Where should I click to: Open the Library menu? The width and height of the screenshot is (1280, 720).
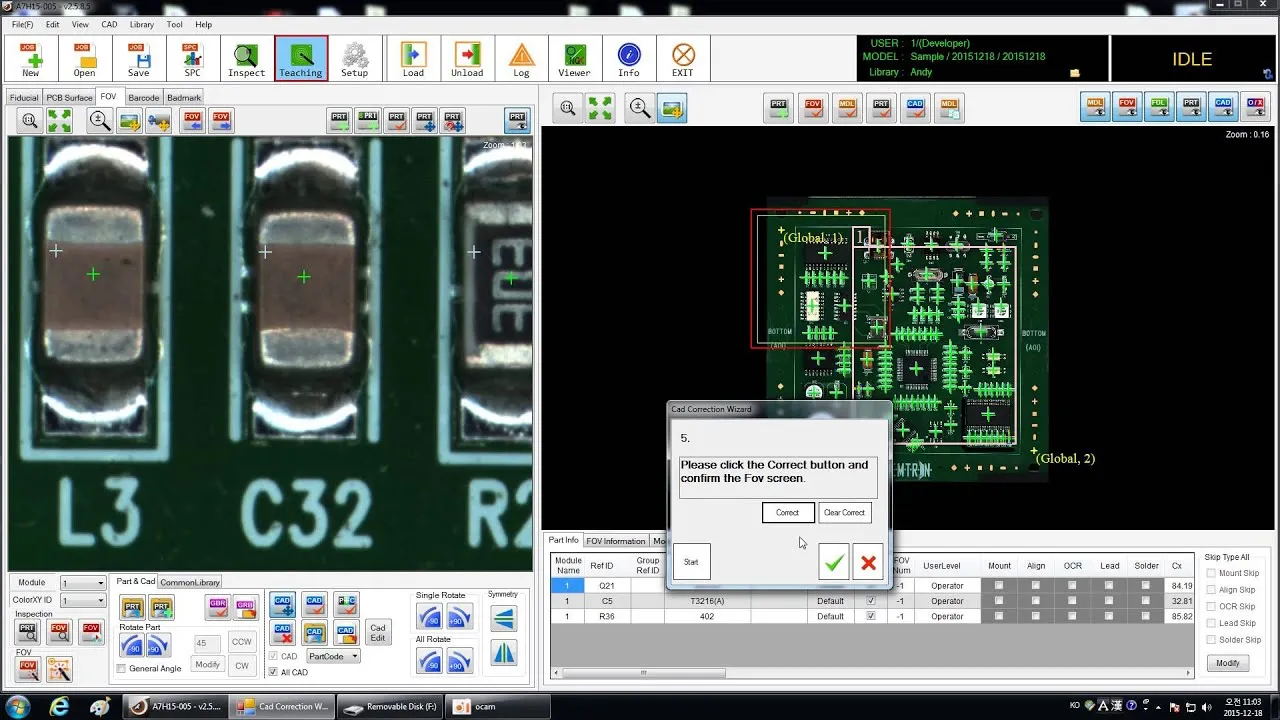[142, 24]
